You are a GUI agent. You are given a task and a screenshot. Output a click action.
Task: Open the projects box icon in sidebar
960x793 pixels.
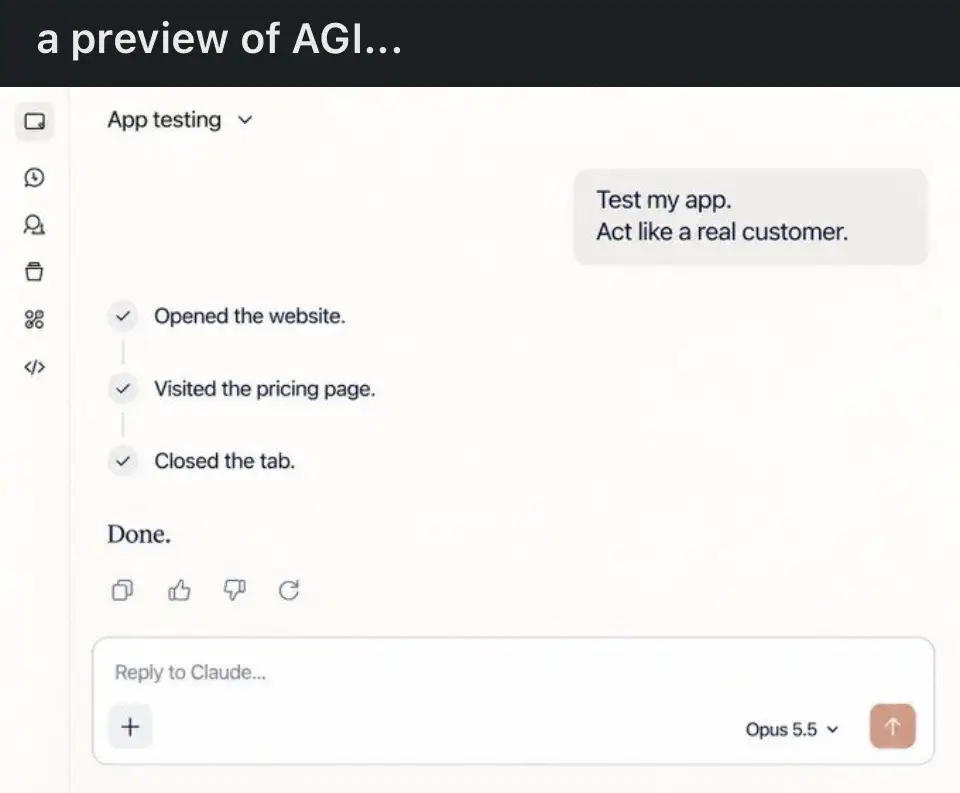tap(34, 271)
